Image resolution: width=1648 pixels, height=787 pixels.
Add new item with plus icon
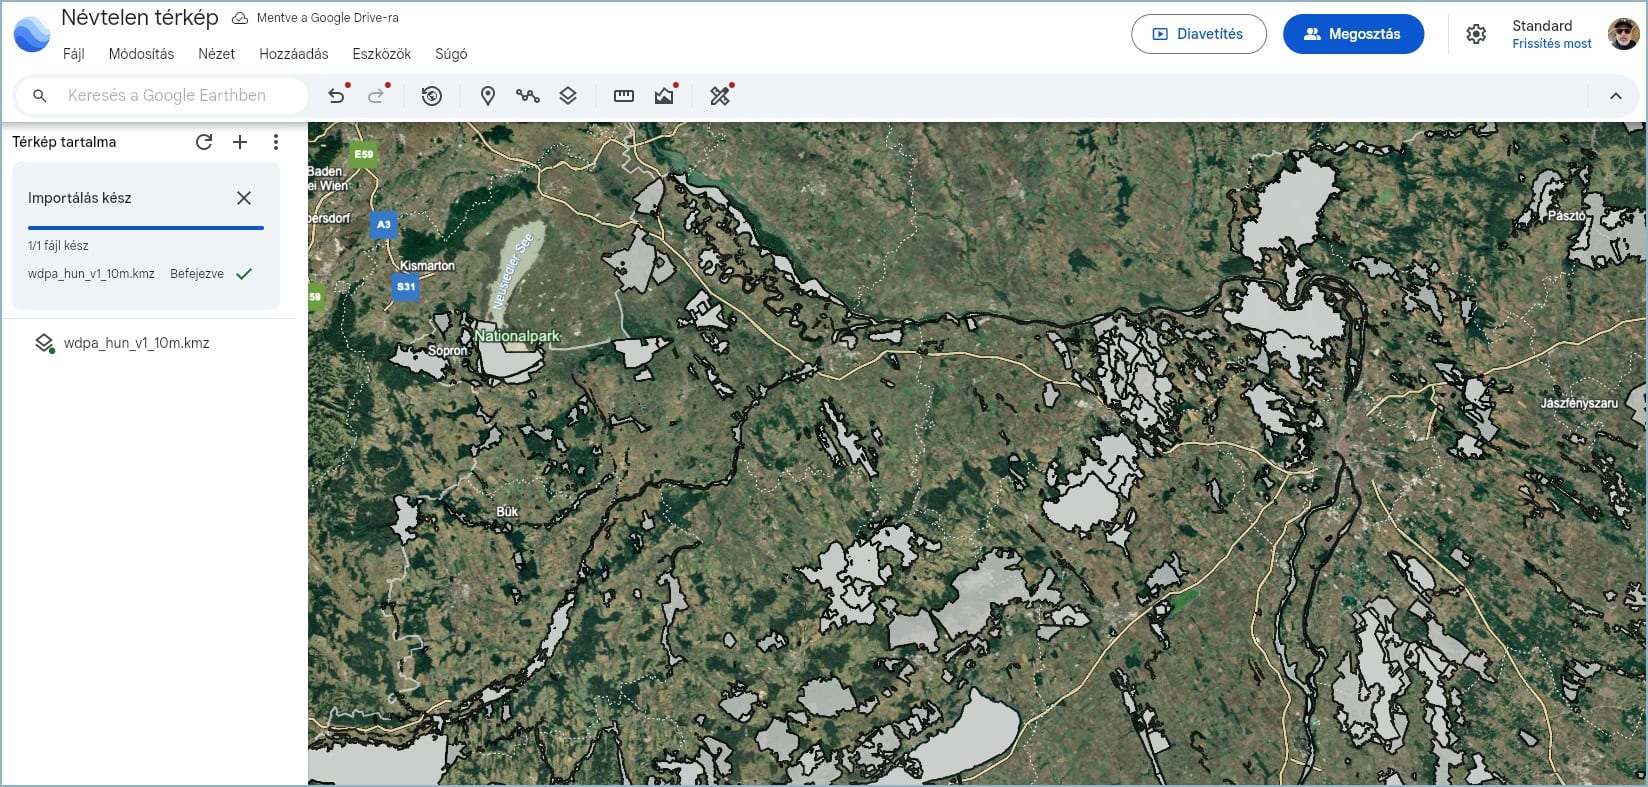pyautogui.click(x=240, y=142)
